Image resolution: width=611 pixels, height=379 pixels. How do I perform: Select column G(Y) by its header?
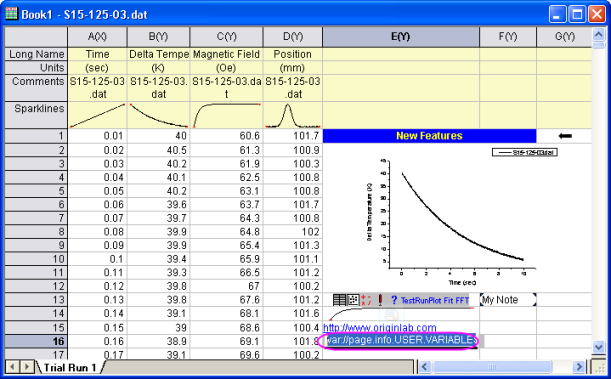[564, 37]
